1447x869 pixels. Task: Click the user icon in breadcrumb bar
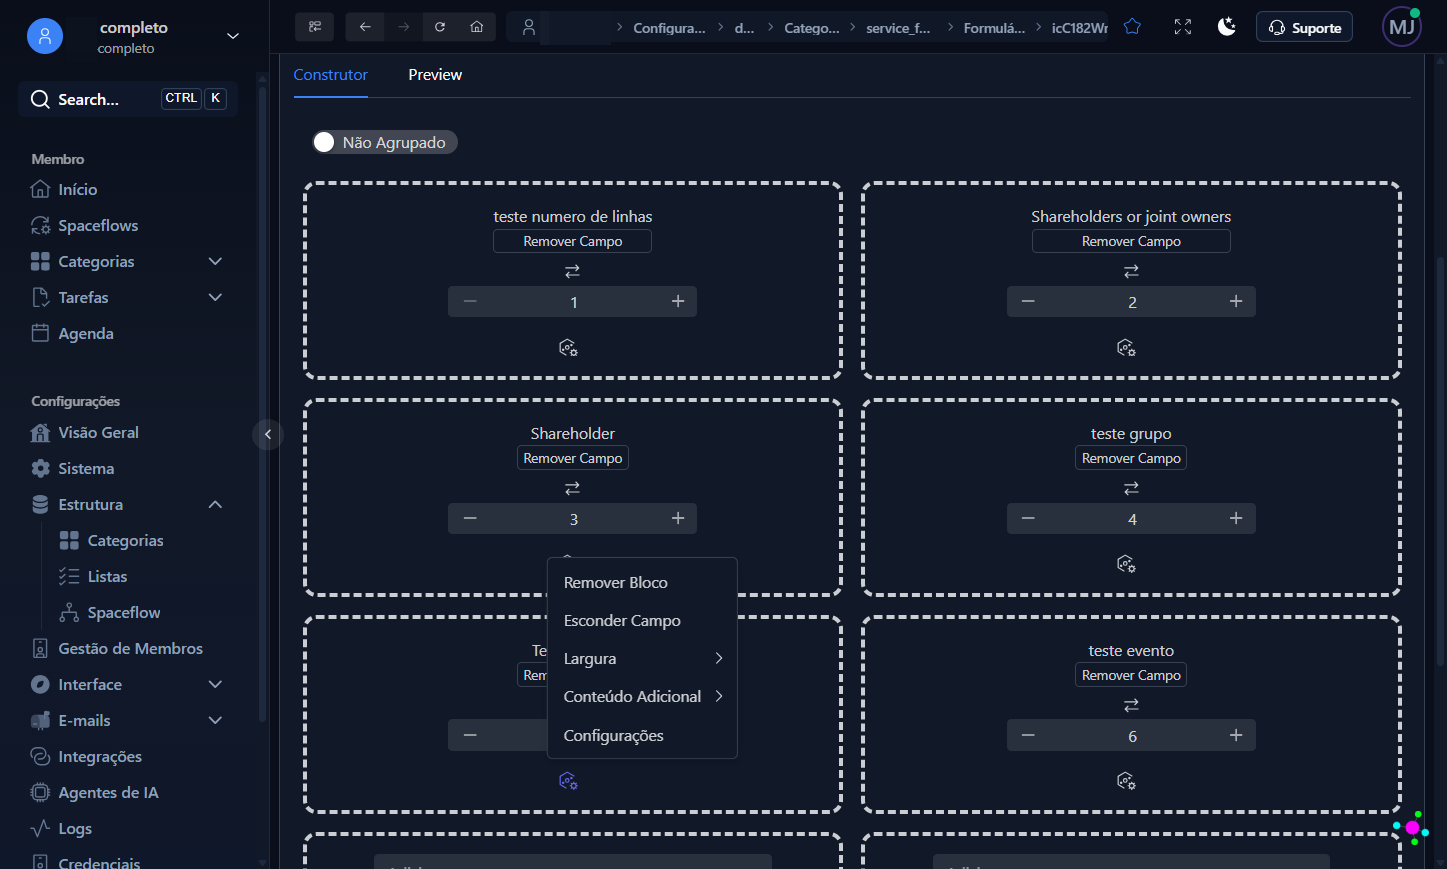(x=529, y=27)
